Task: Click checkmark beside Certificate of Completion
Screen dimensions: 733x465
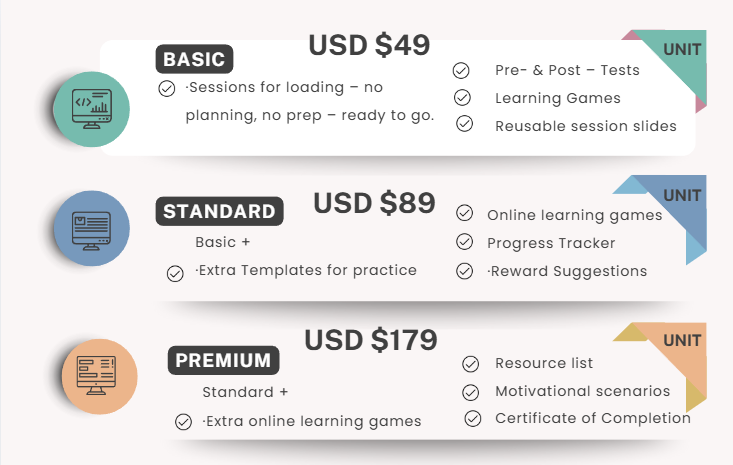Action: pyautogui.click(x=473, y=418)
